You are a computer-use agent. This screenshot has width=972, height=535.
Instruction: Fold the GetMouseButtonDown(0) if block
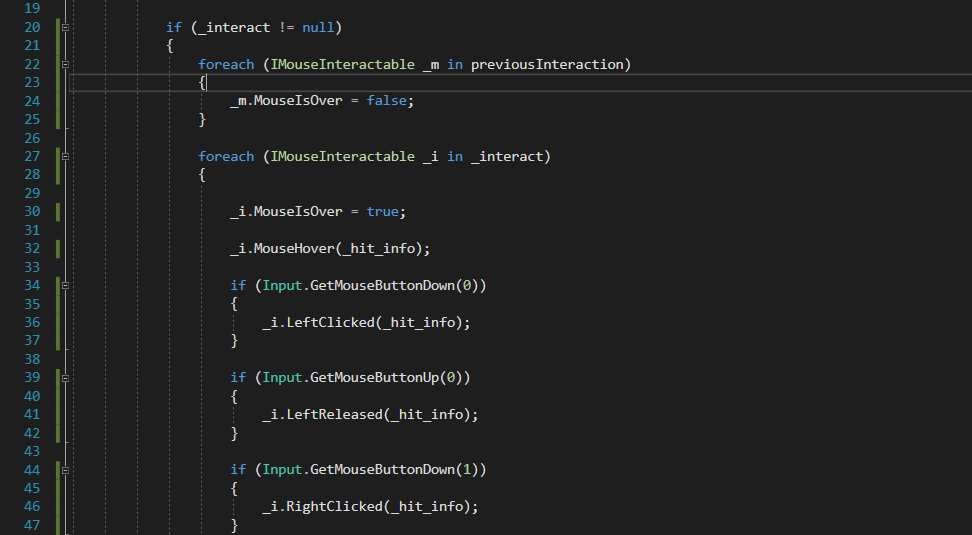[x=65, y=285]
